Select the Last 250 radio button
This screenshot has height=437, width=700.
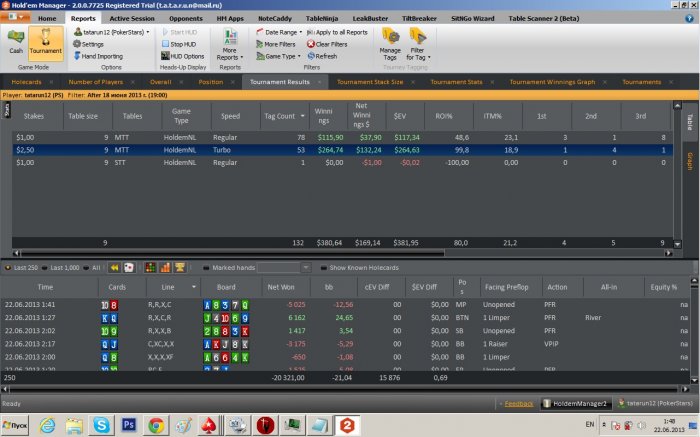pyautogui.click(x=9, y=267)
